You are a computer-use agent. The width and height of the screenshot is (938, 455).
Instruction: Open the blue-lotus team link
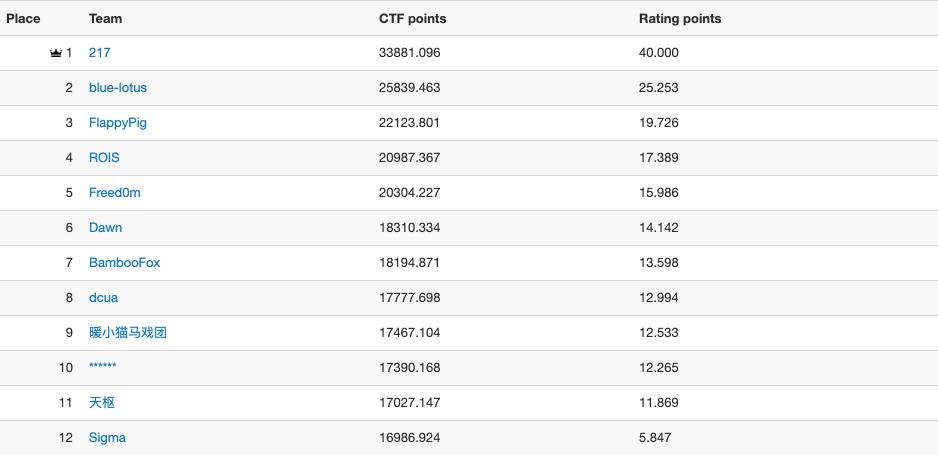coord(117,88)
